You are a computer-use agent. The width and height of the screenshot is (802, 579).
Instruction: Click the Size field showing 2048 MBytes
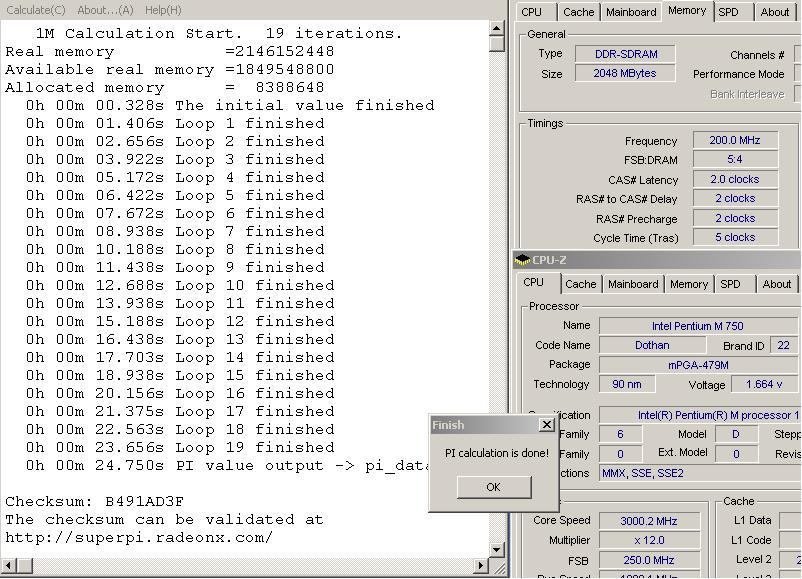pos(625,73)
